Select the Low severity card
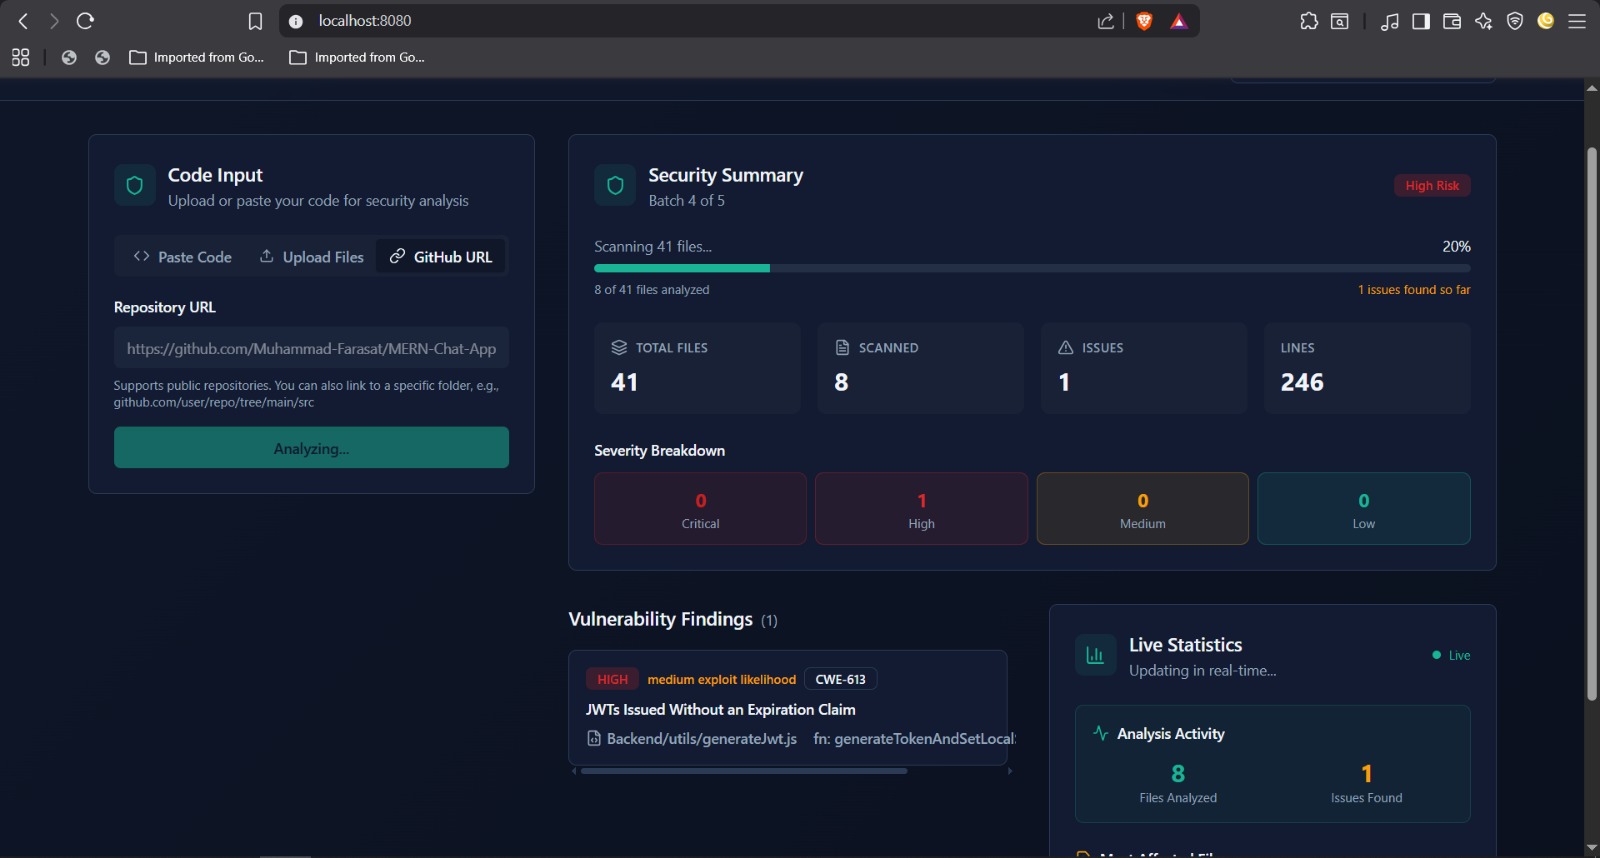 point(1364,509)
